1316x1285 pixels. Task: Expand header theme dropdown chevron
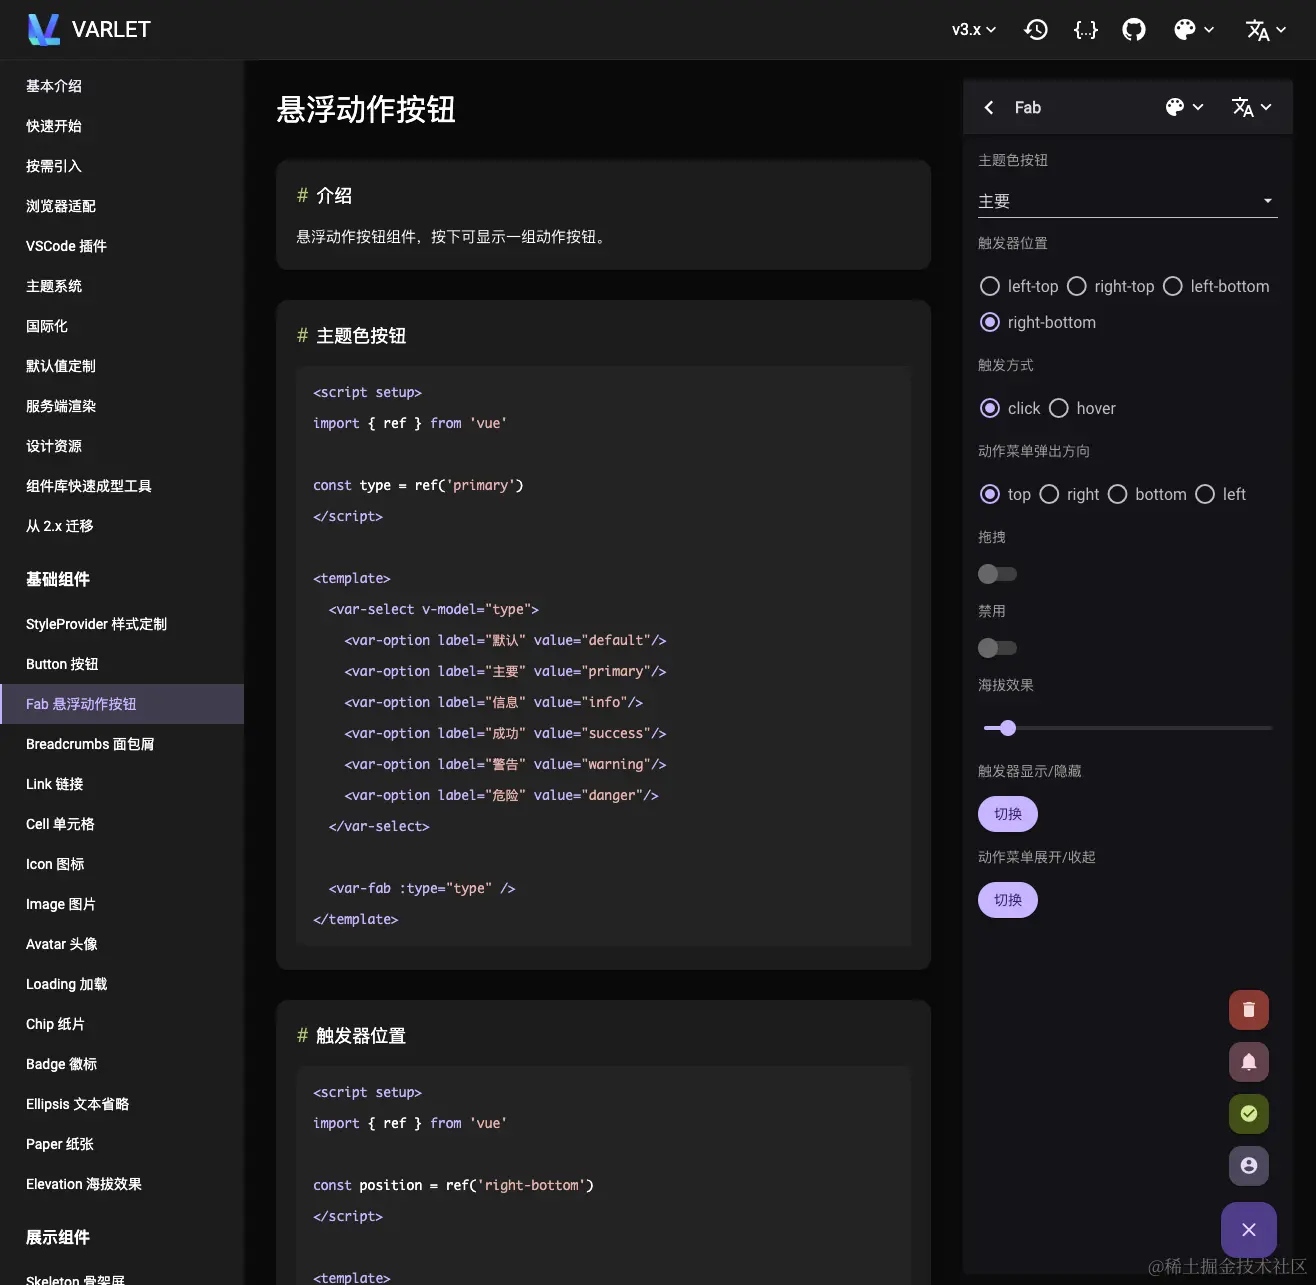coord(1209,30)
